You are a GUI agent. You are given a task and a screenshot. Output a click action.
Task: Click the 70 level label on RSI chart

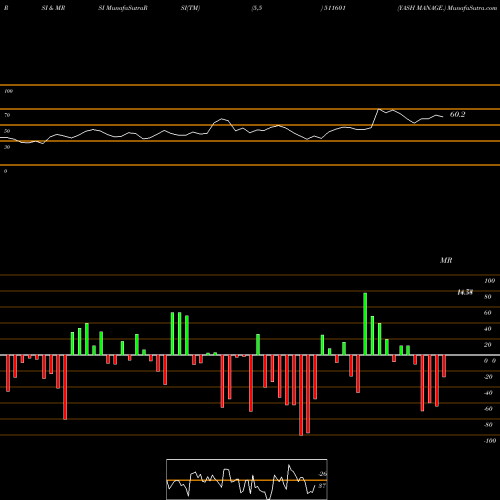[7, 115]
